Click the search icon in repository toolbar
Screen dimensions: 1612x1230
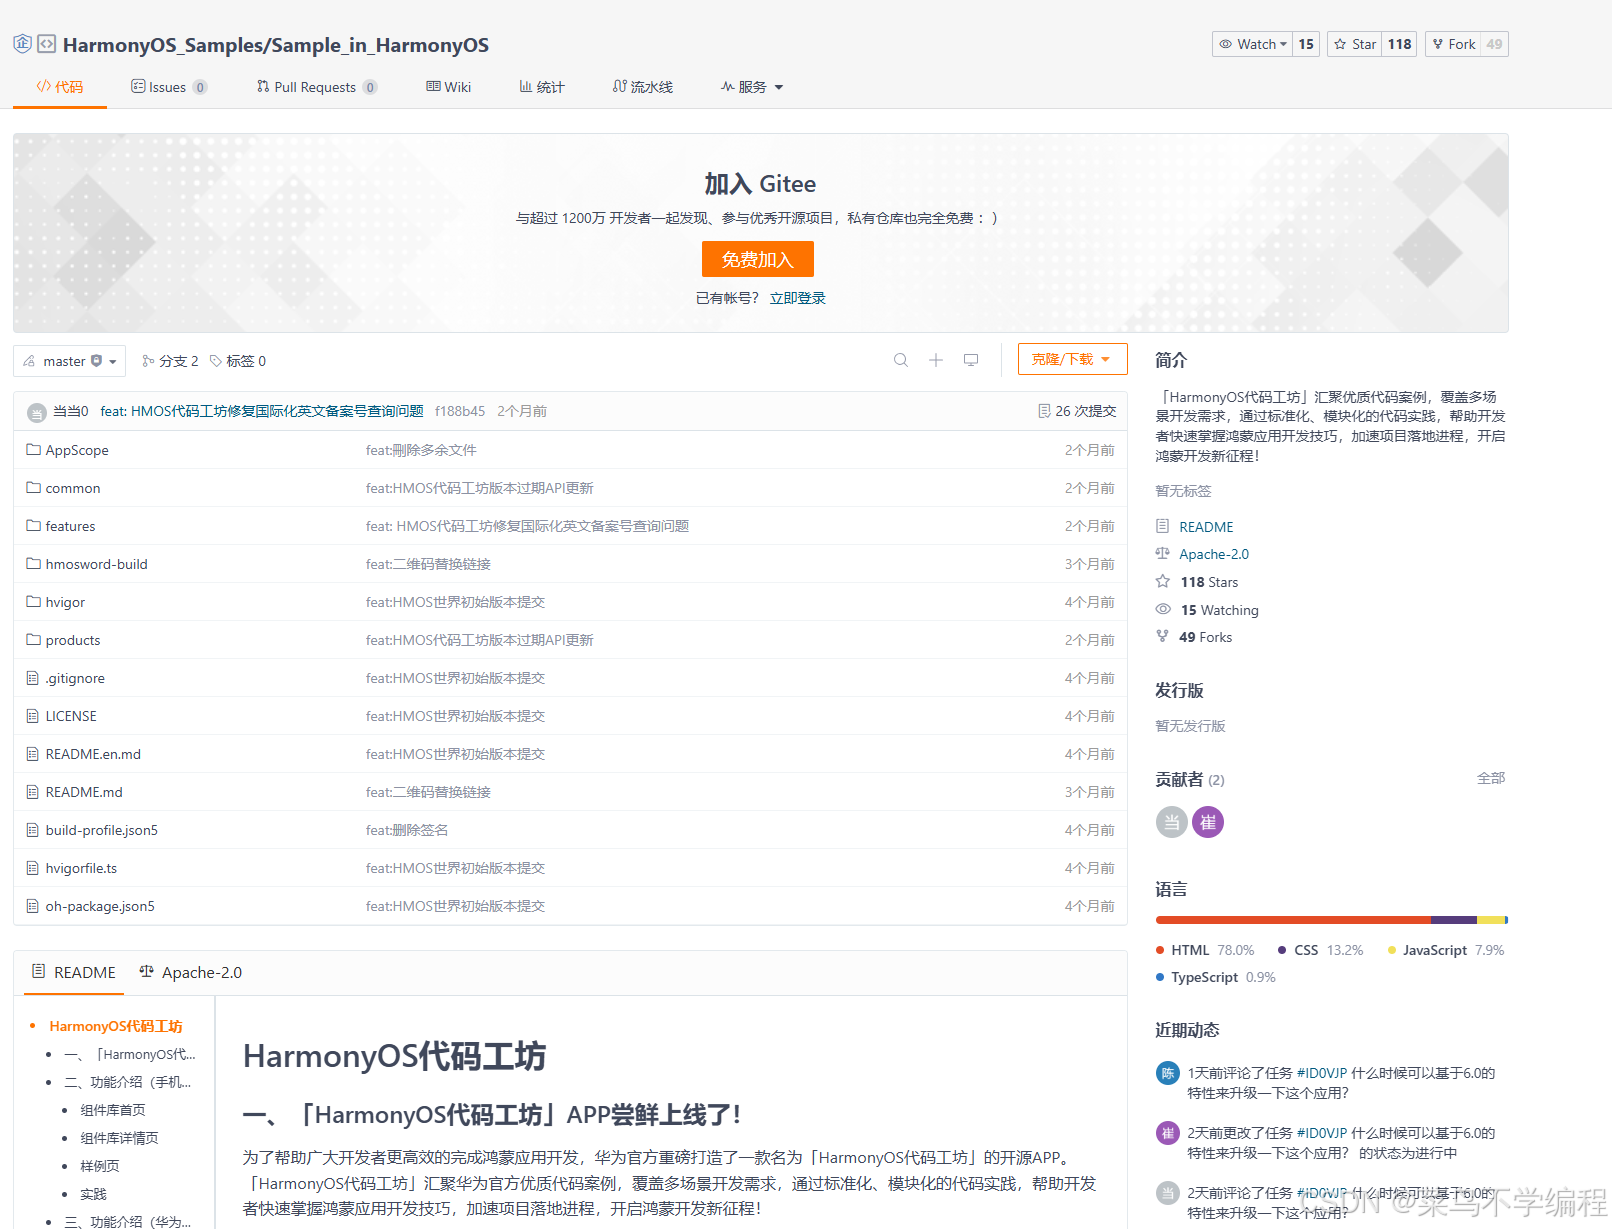tap(901, 360)
